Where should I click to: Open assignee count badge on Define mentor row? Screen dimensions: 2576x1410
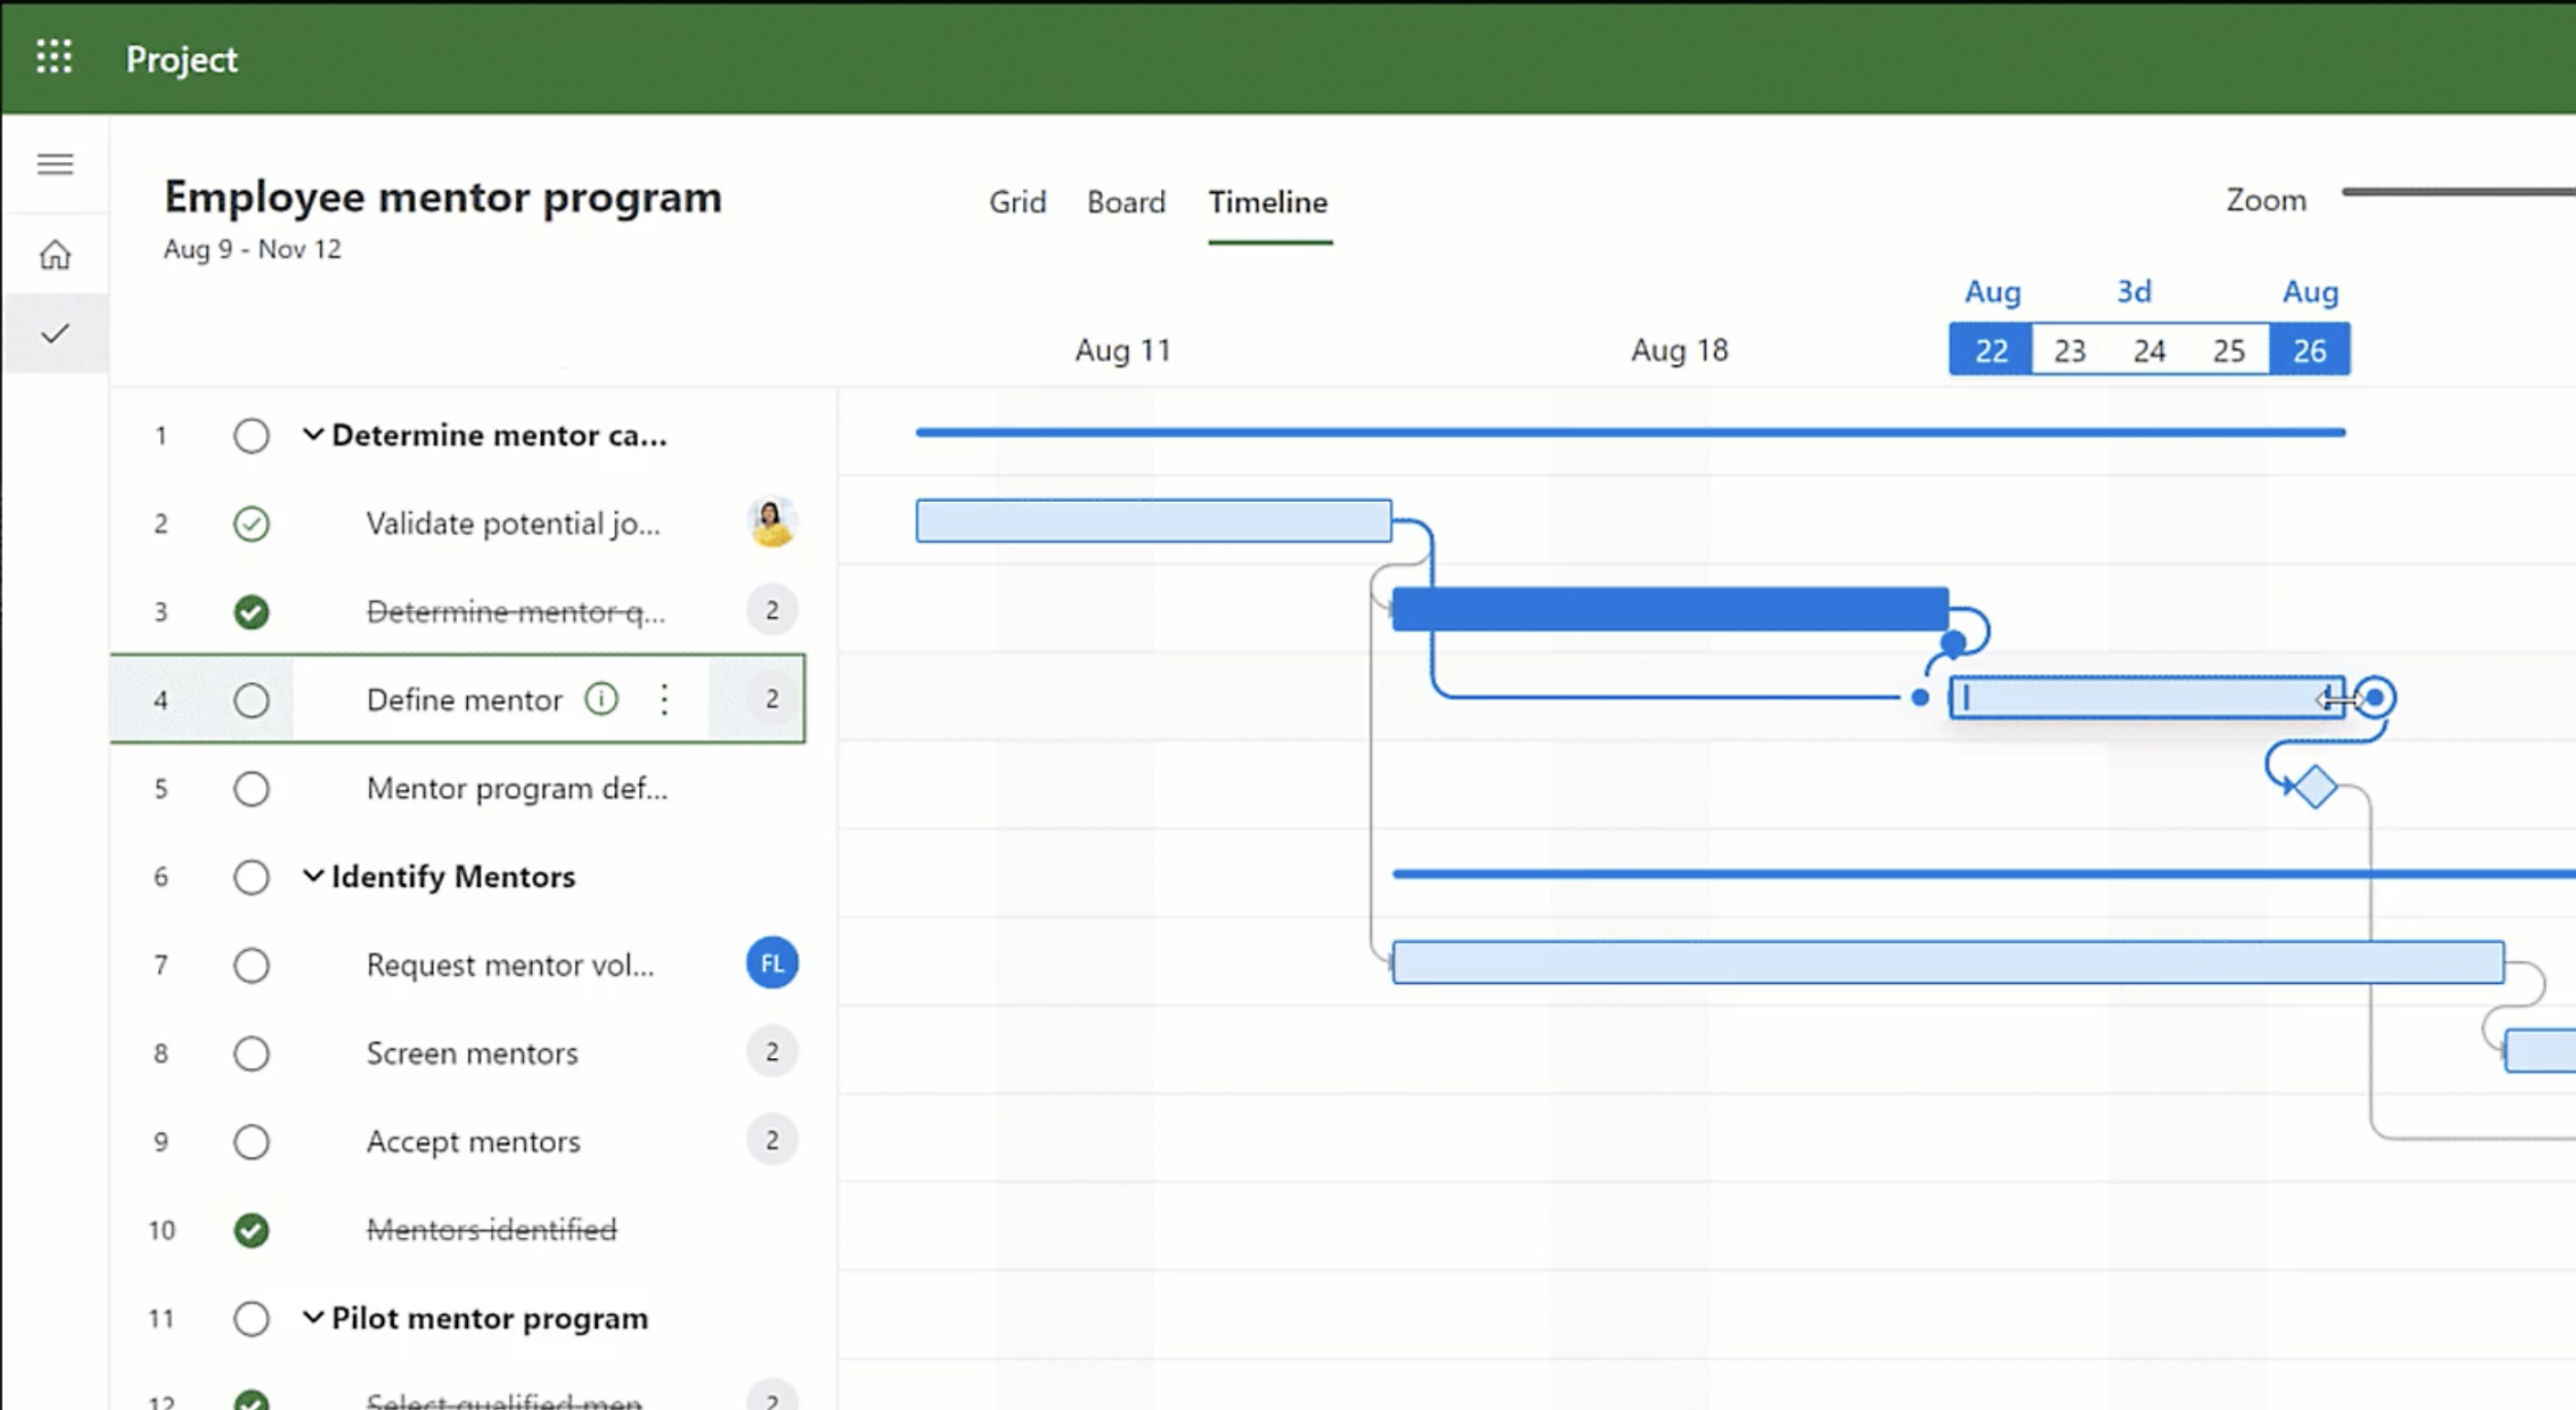coord(771,698)
